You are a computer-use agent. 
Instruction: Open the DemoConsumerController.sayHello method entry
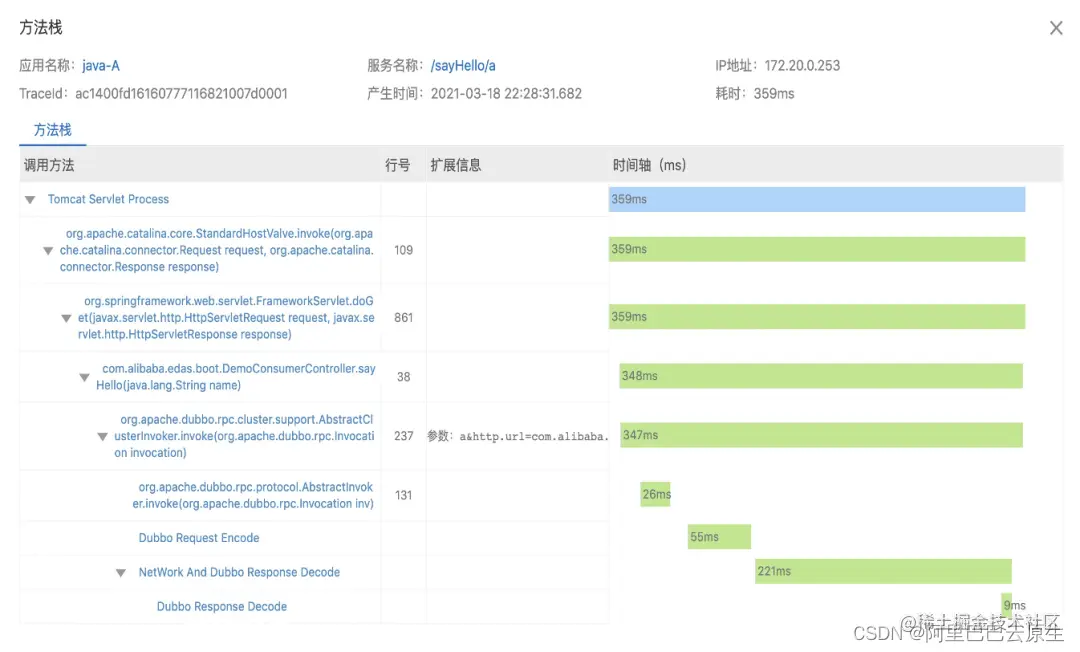click(x=236, y=377)
